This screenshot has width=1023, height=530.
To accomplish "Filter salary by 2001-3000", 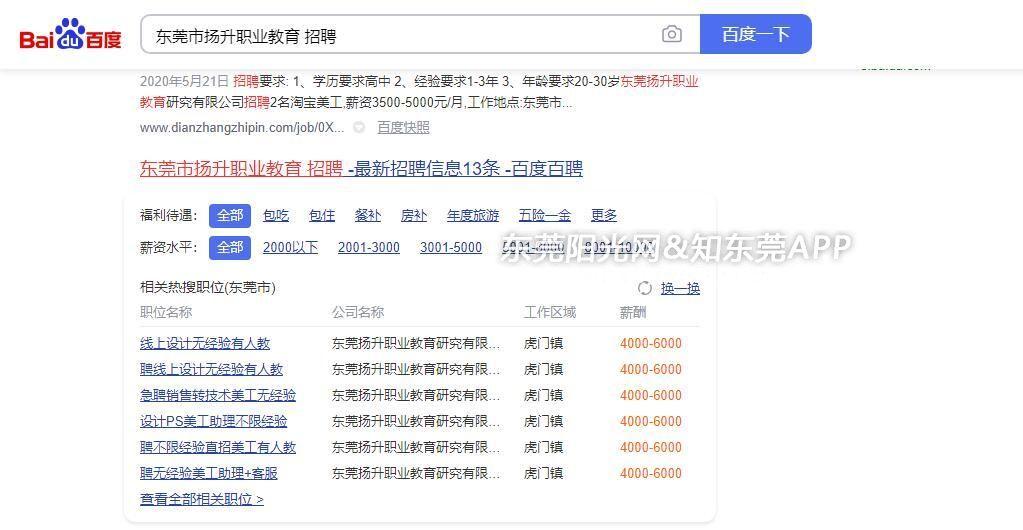I will [x=369, y=248].
